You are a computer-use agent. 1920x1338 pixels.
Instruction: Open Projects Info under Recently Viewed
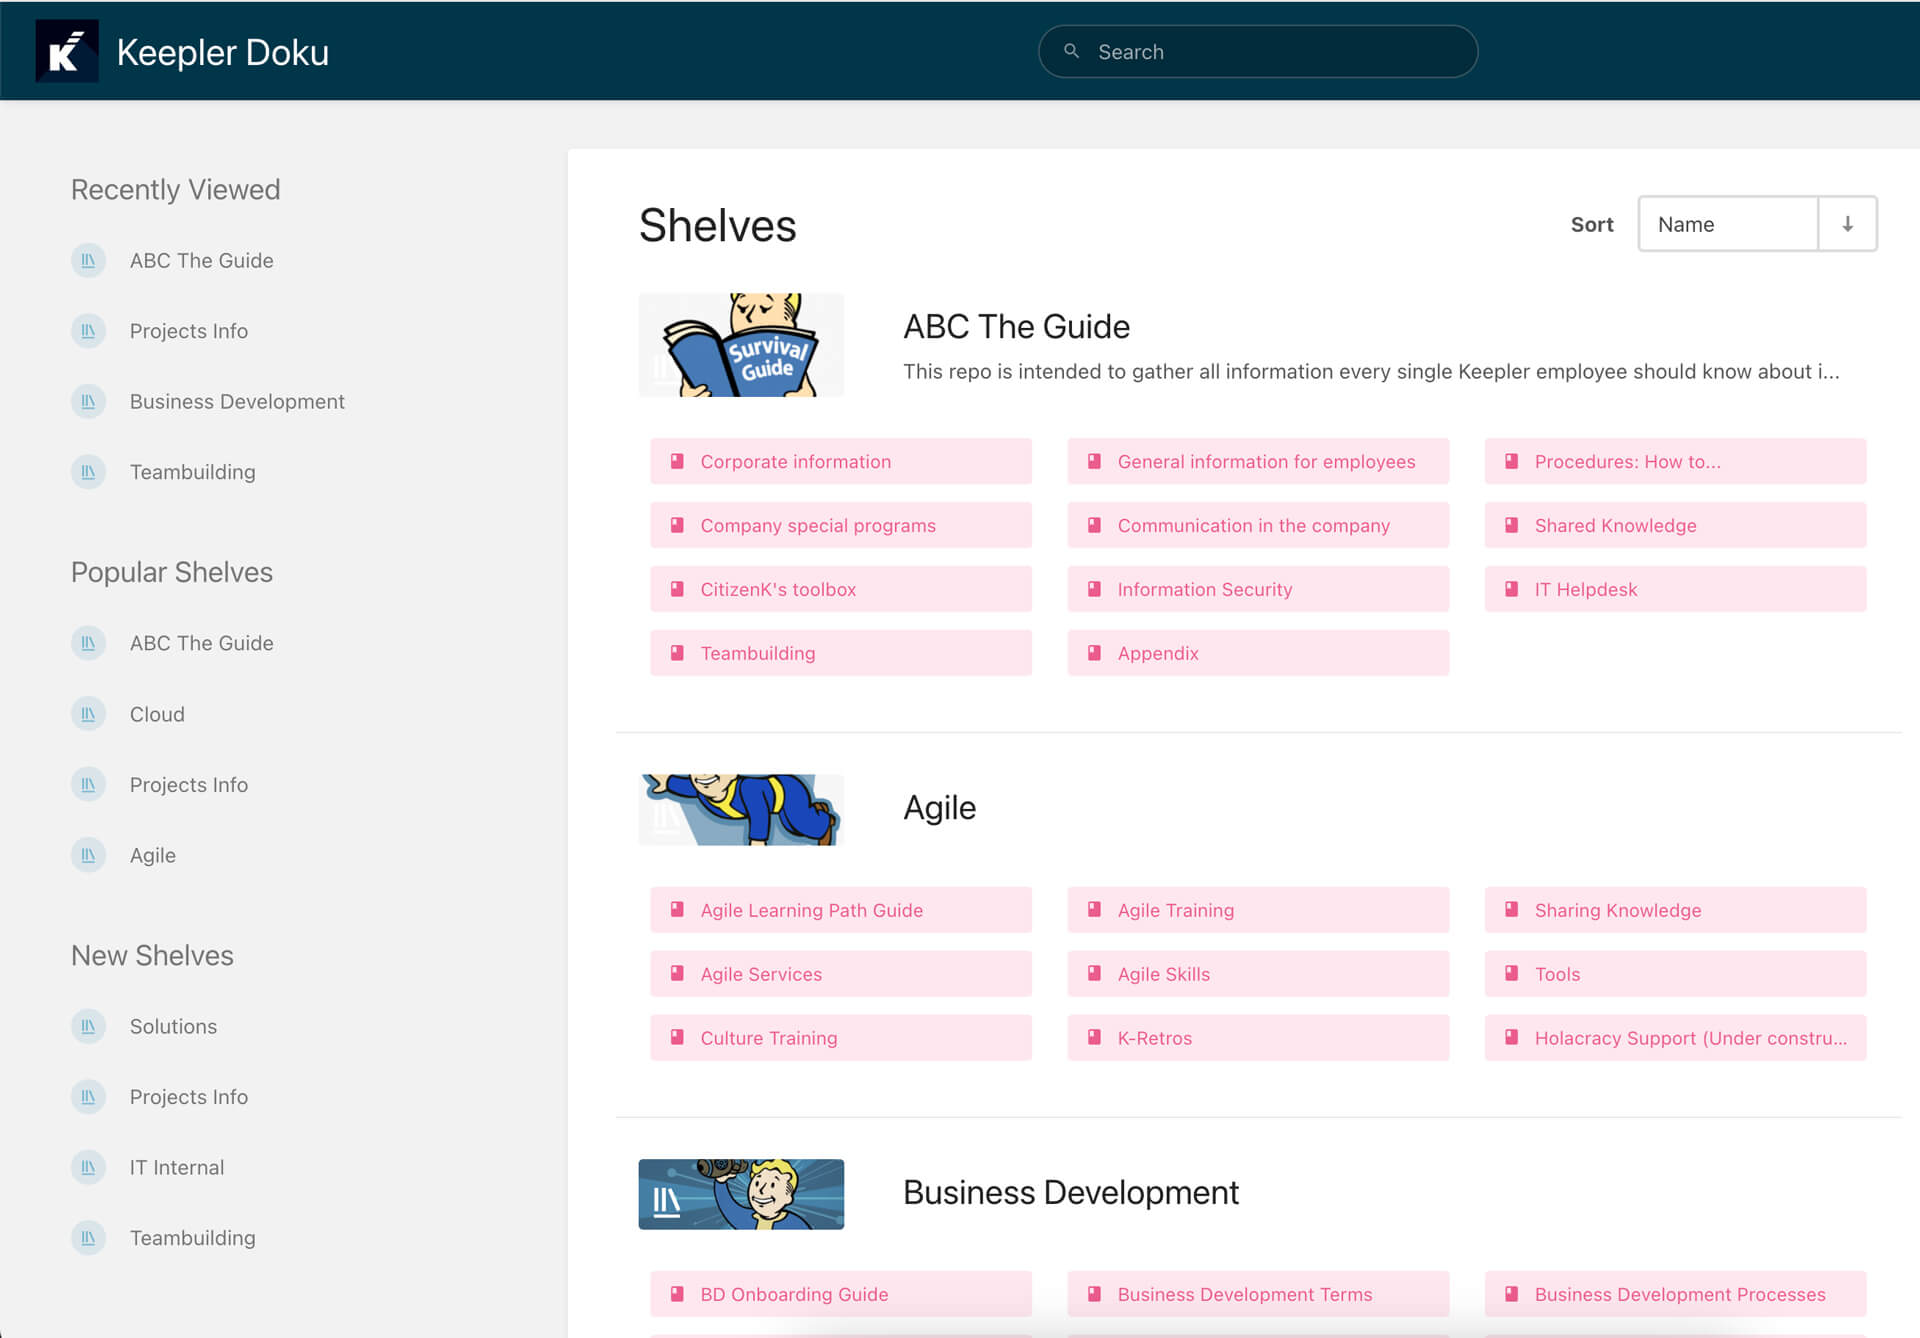tap(189, 331)
